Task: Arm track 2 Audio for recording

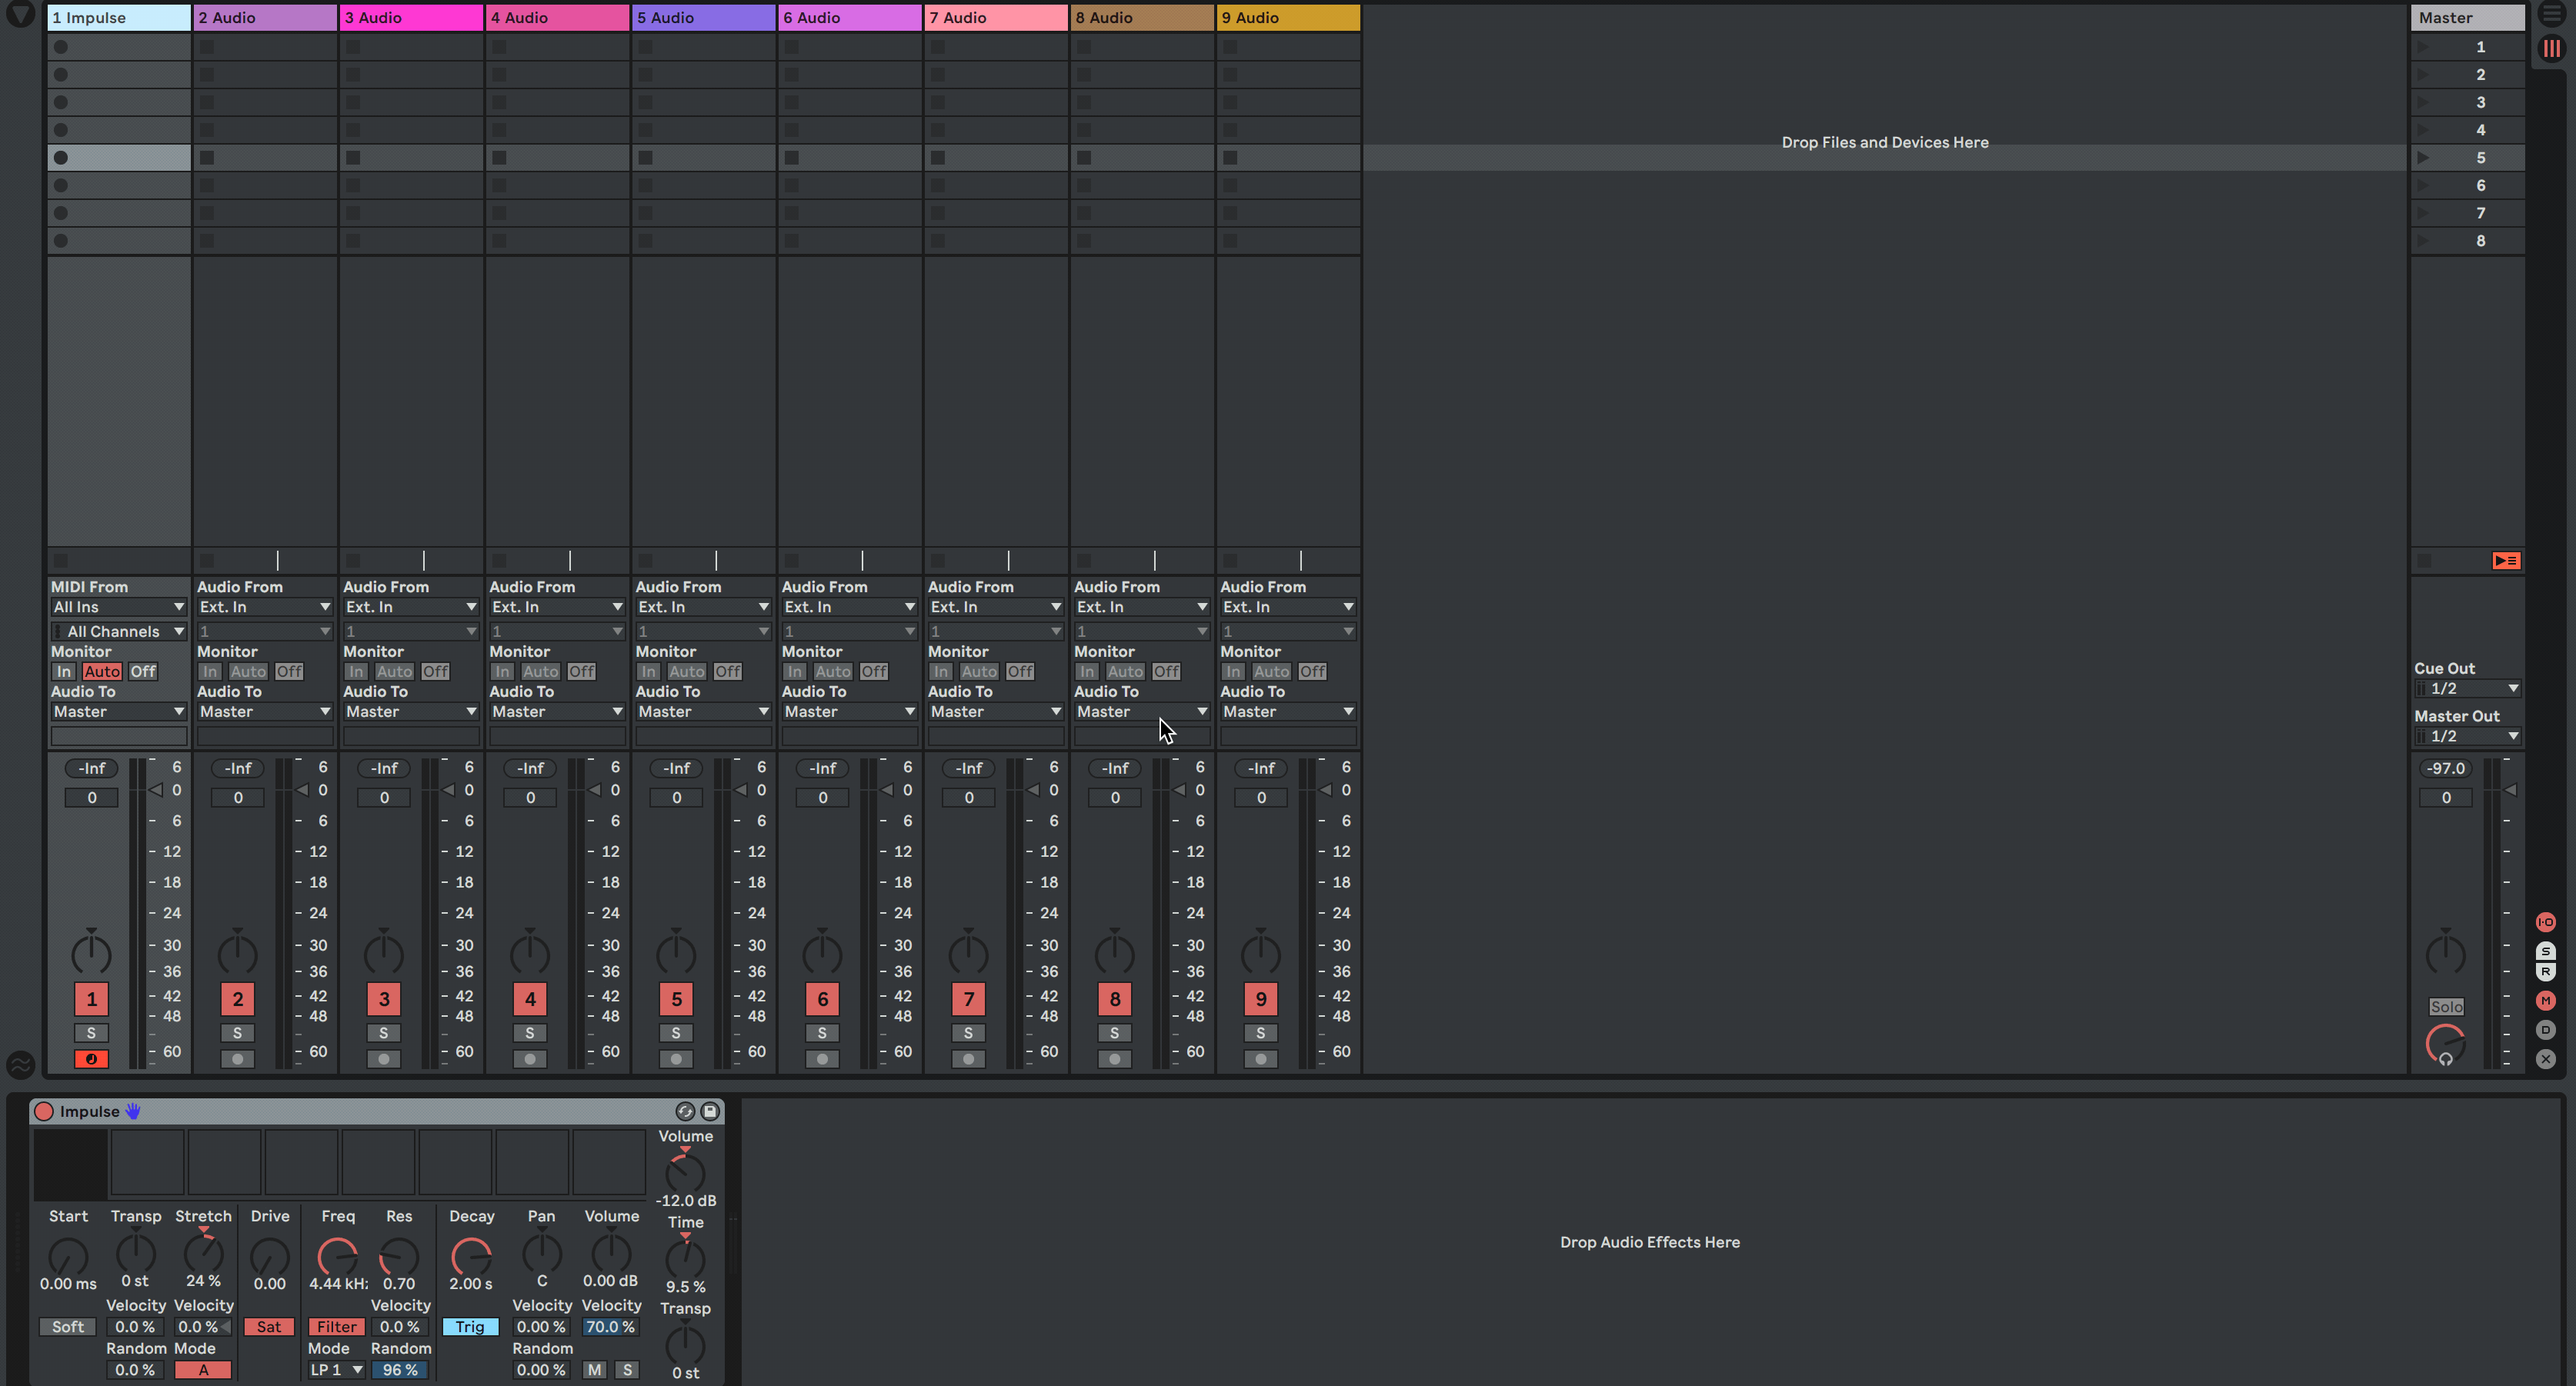Action: click(x=237, y=1059)
